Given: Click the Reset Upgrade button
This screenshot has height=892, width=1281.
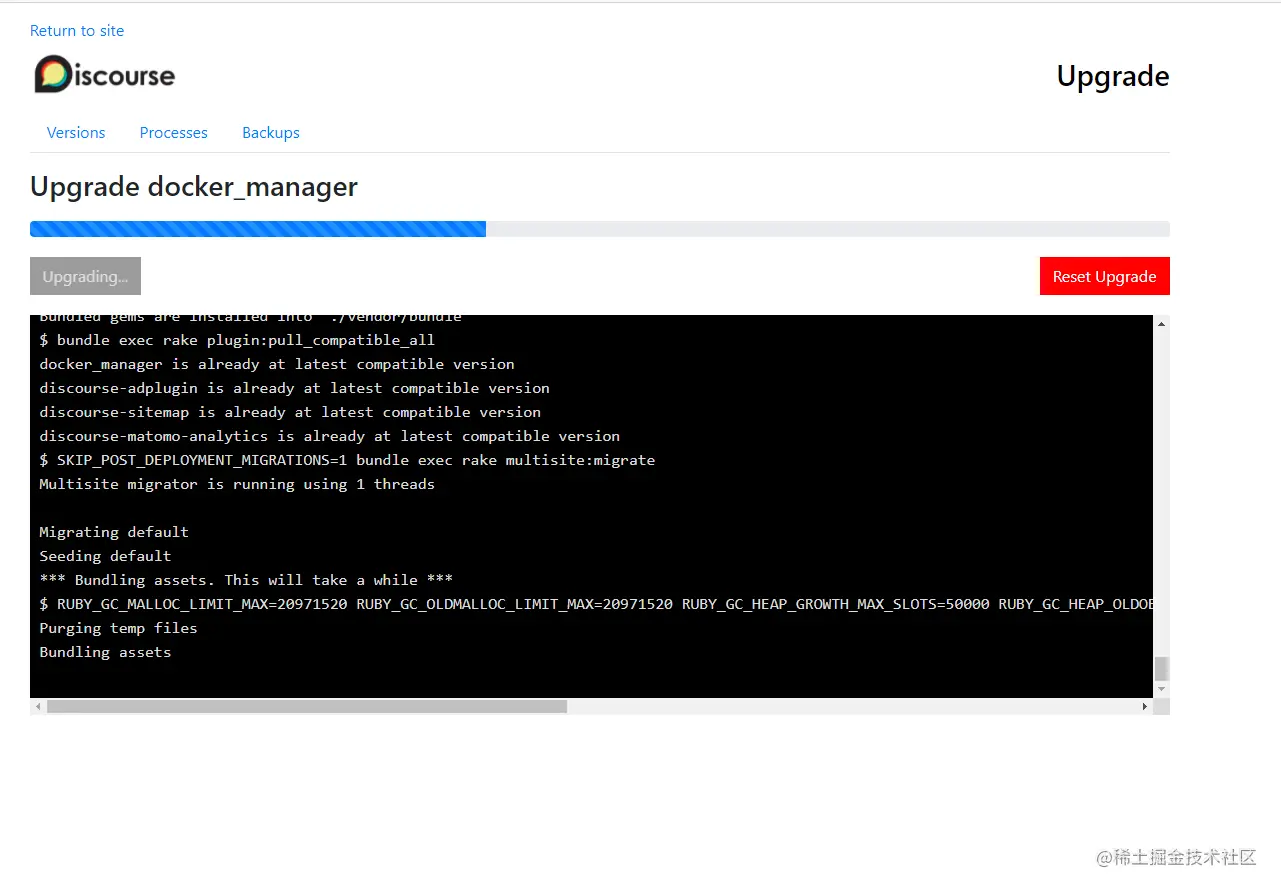Looking at the screenshot, I should (x=1105, y=277).
